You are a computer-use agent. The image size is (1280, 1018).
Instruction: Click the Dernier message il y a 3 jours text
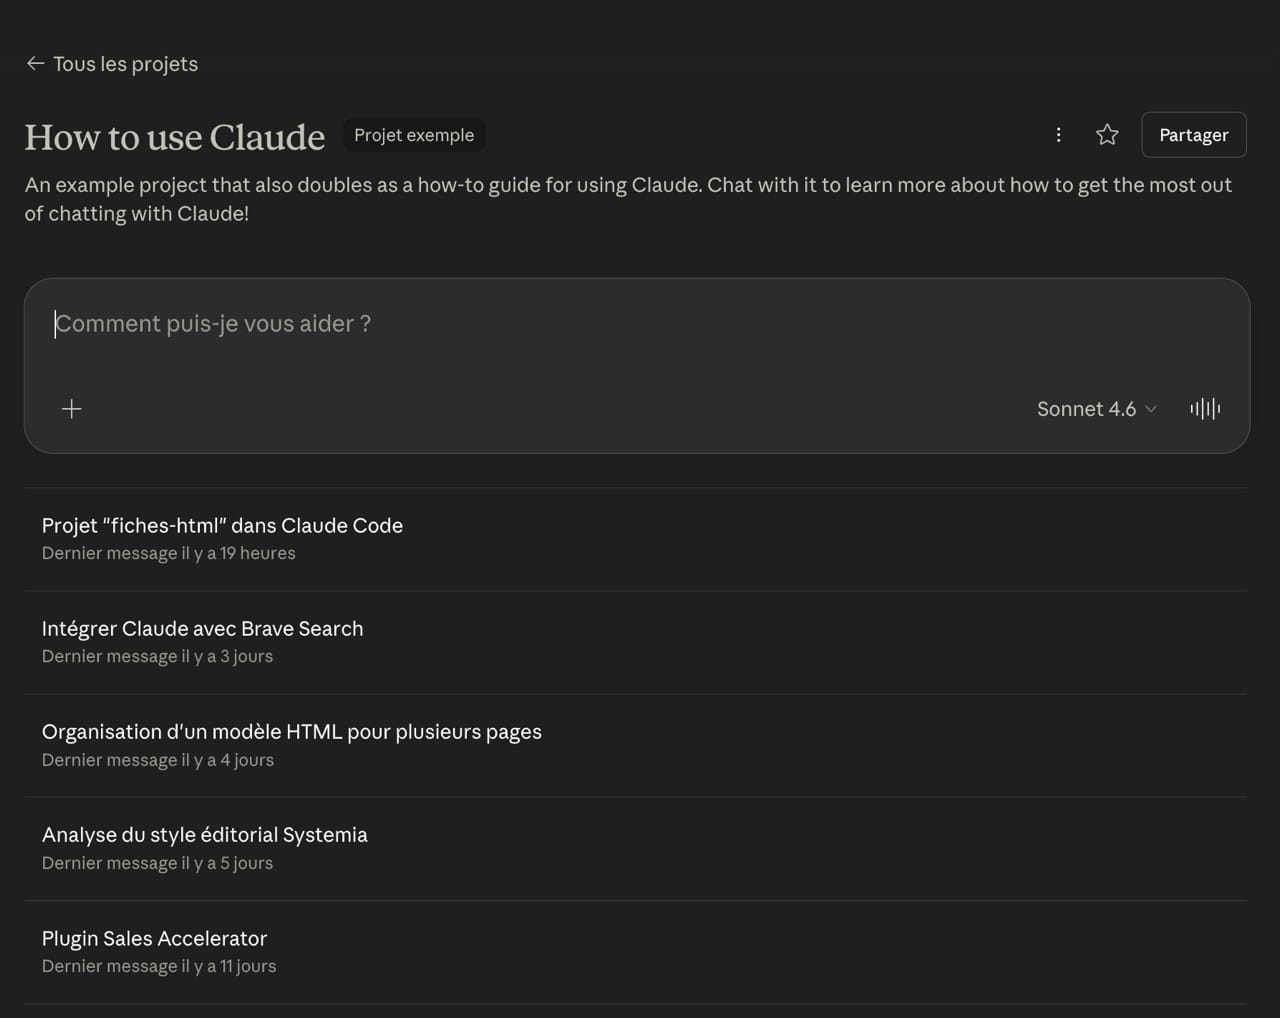157,656
